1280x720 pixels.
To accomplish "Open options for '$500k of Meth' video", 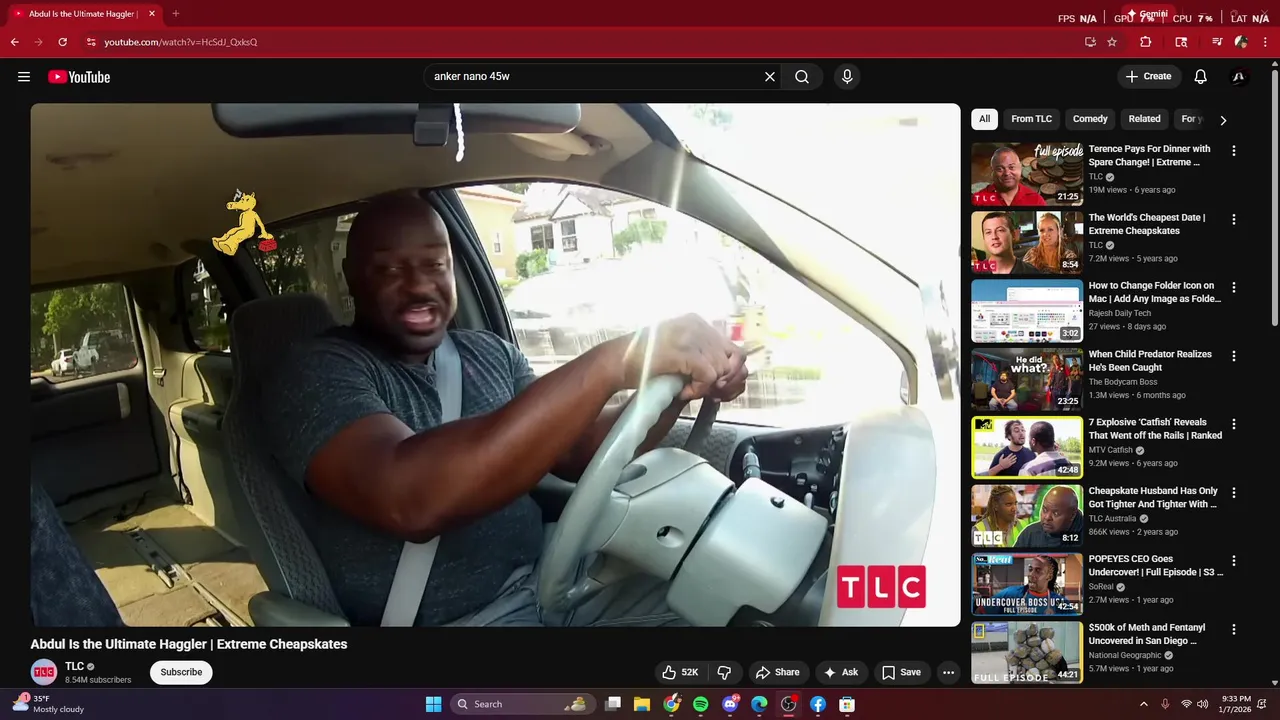I will coord(1233,630).
